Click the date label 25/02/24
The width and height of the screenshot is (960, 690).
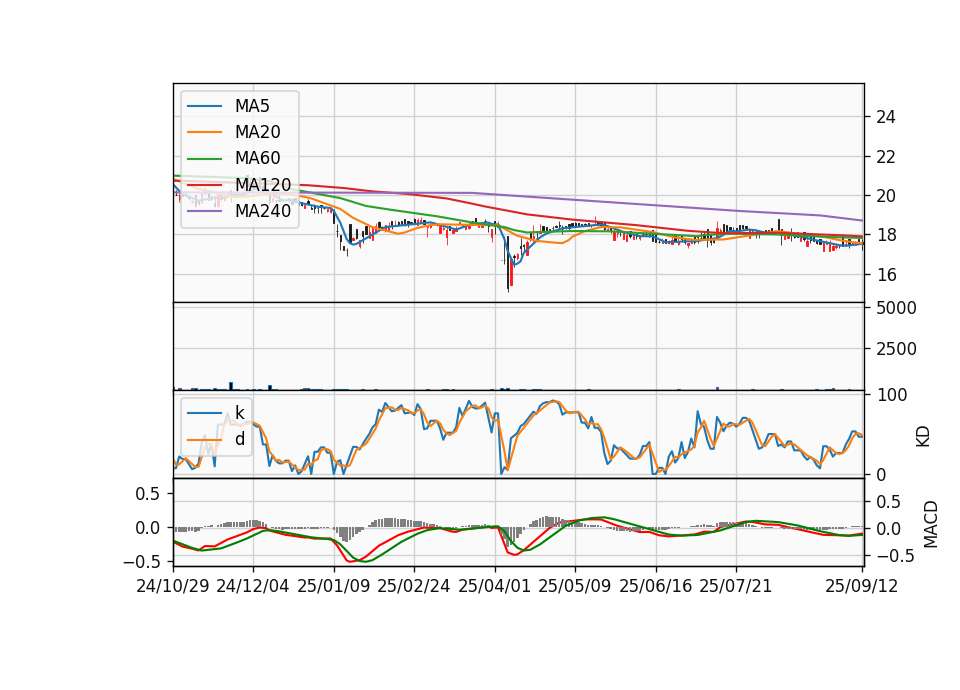[x=414, y=586]
